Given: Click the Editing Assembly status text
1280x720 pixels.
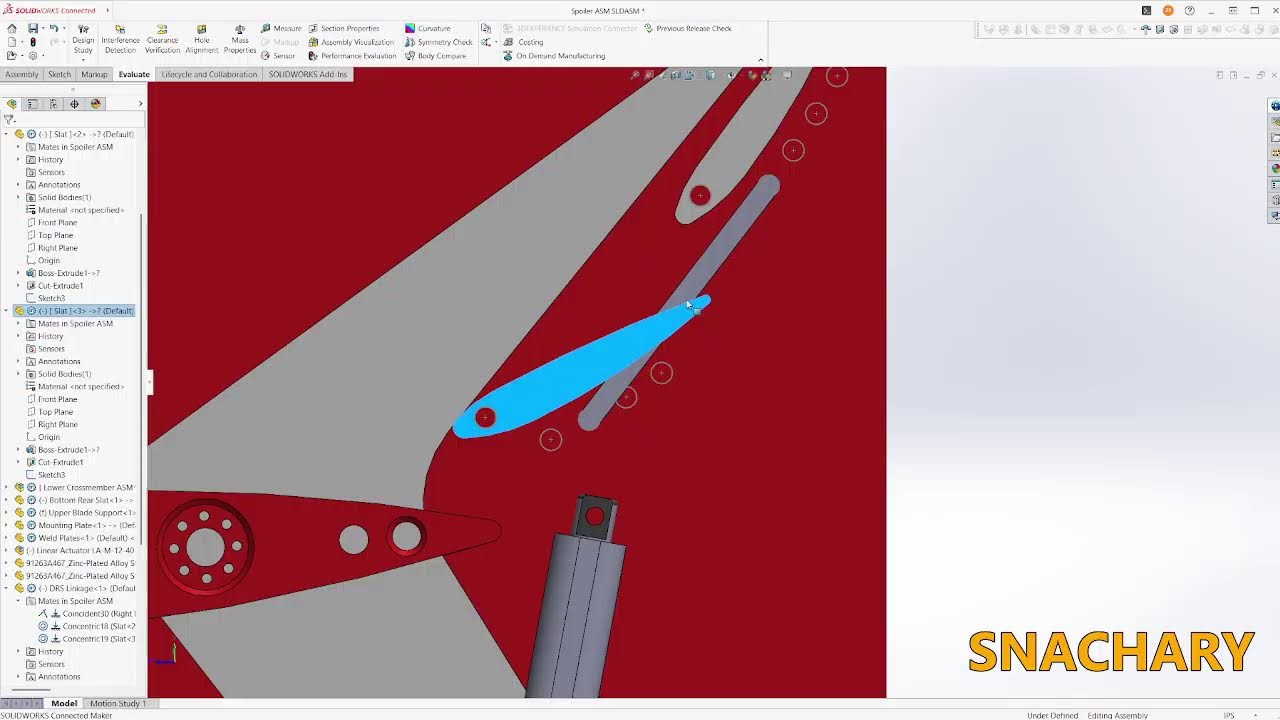Looking at the screenshot, I should pos(1118,715).
